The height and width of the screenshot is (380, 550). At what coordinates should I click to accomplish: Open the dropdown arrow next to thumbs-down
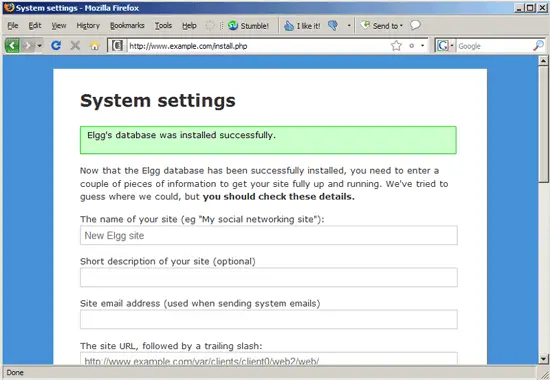(349, 26)
